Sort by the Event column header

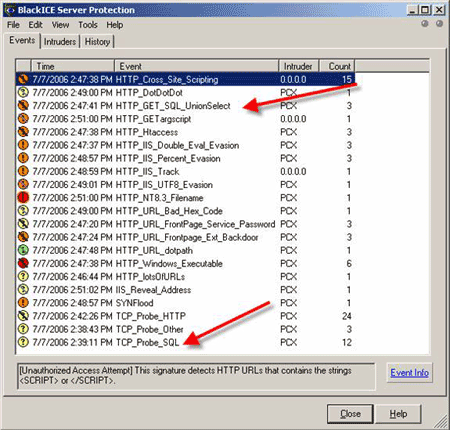click(196, 66)
